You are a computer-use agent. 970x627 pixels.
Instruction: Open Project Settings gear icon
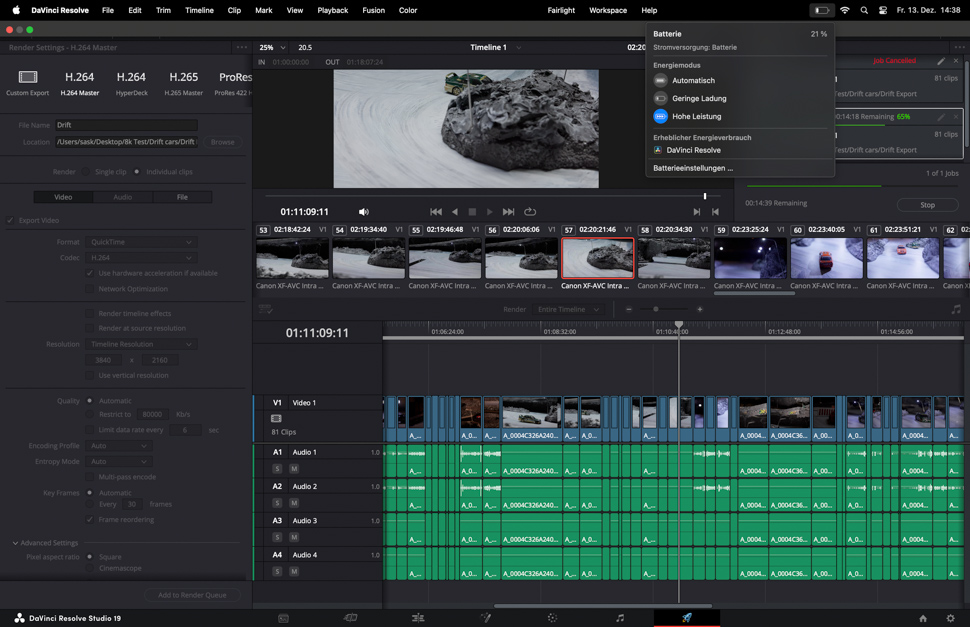[951, 618]
